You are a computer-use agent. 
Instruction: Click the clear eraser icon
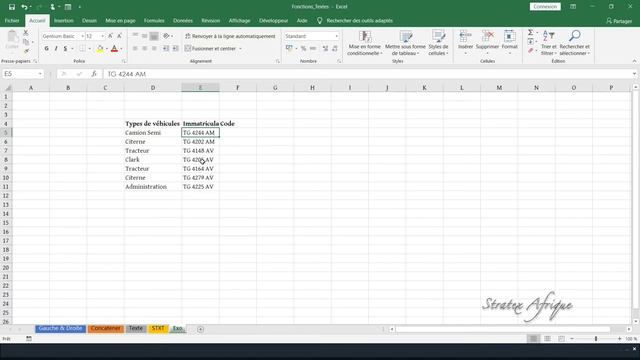[x=530, y=51]
